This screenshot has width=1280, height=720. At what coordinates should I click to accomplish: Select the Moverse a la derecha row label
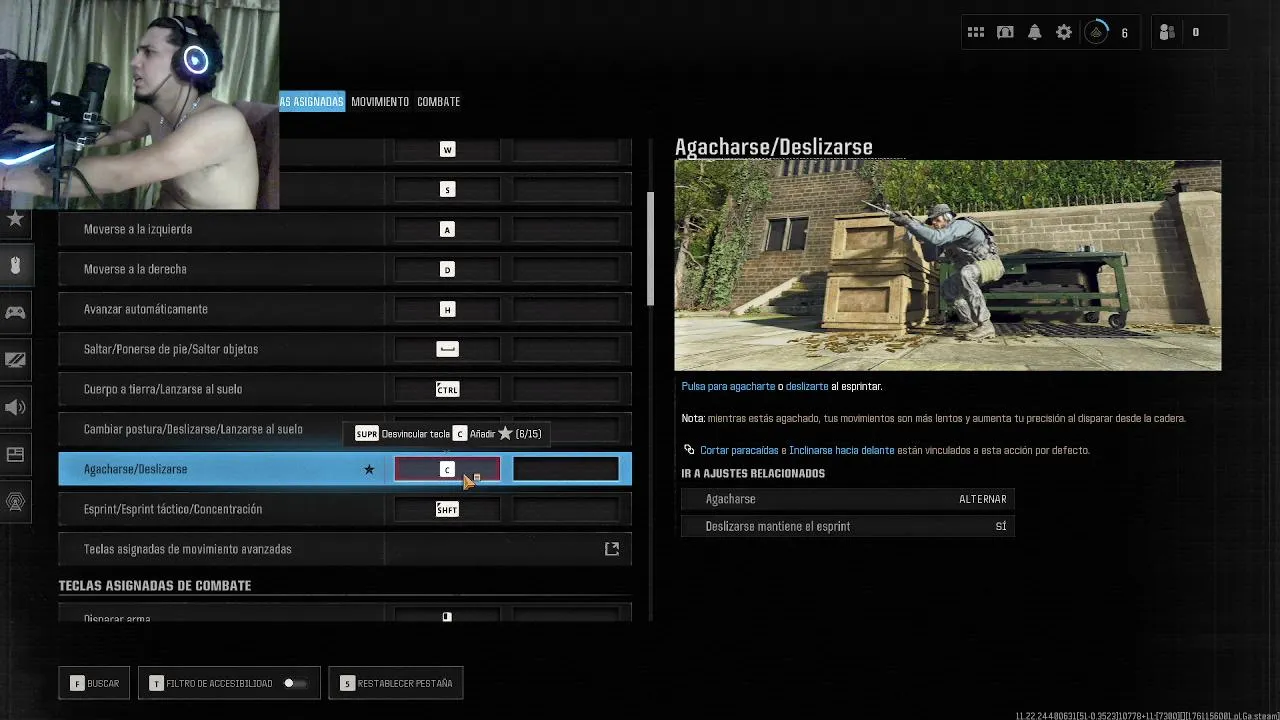pos(135,269)
